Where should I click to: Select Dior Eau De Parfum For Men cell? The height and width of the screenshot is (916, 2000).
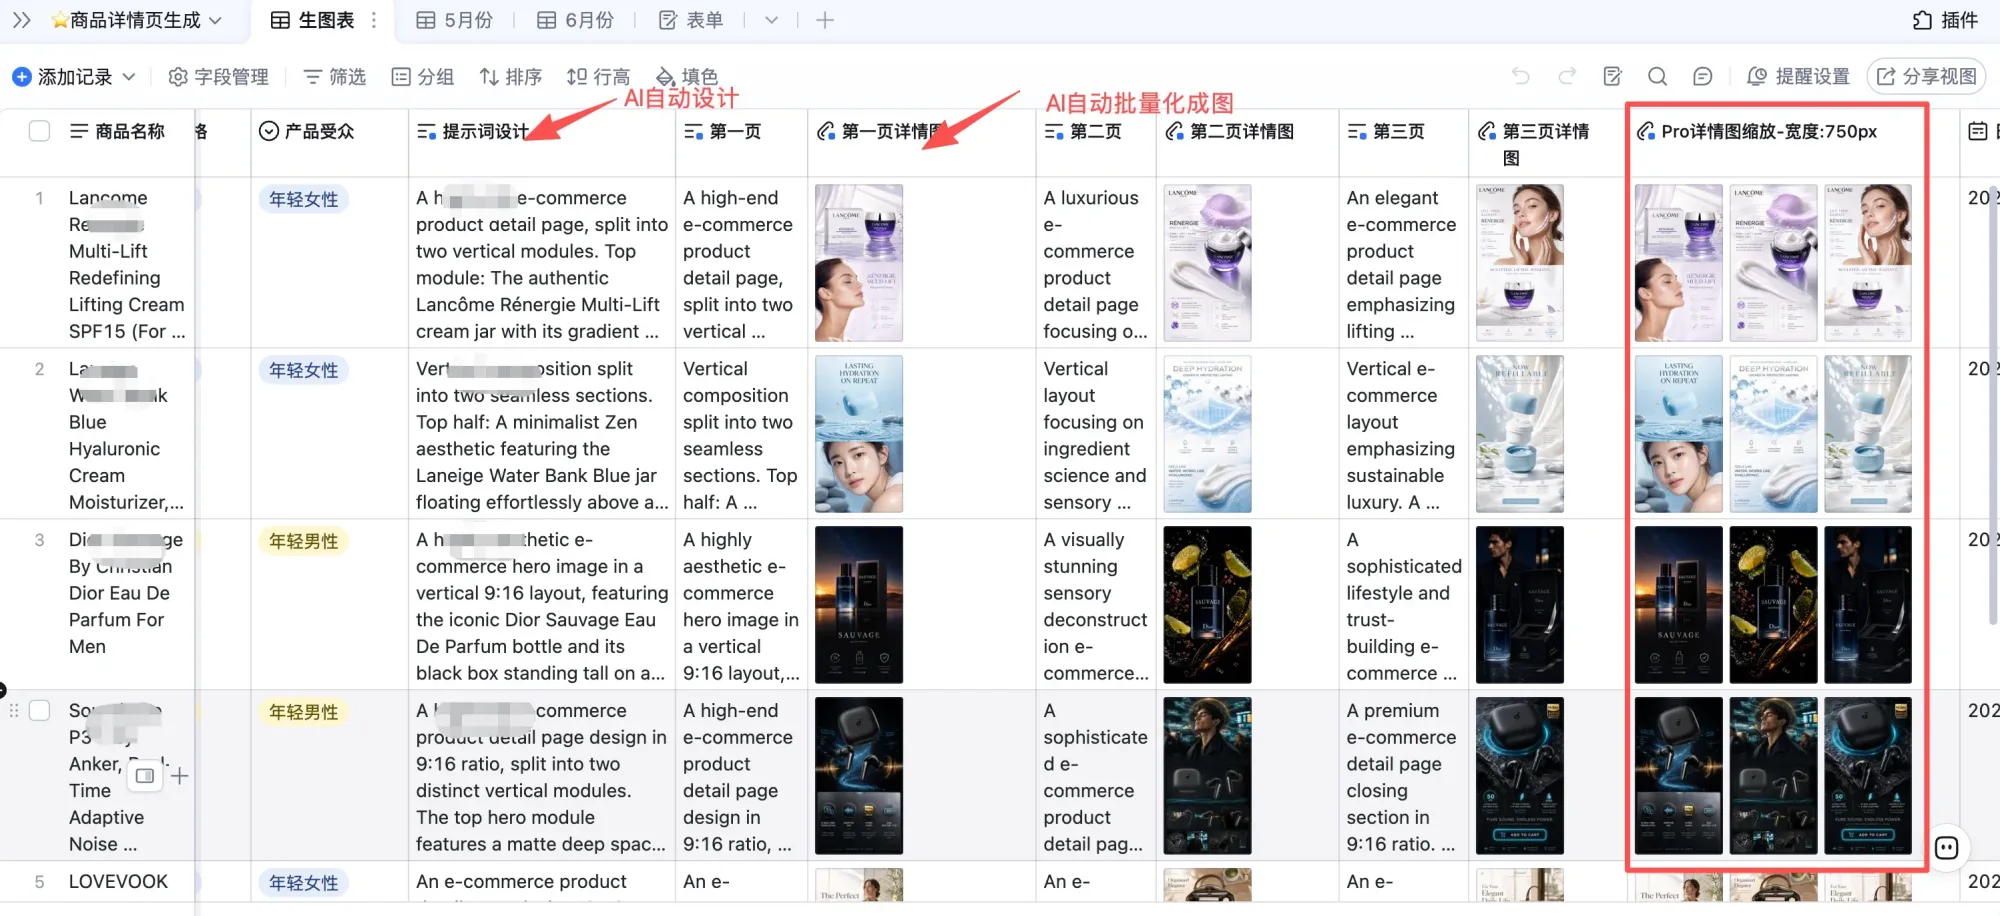coord(128,605)
